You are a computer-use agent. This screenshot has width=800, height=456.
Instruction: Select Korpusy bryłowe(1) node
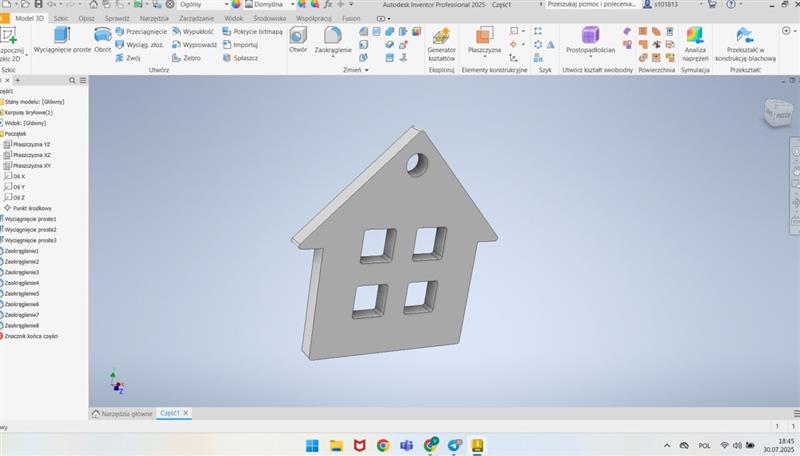click(27, 112)
